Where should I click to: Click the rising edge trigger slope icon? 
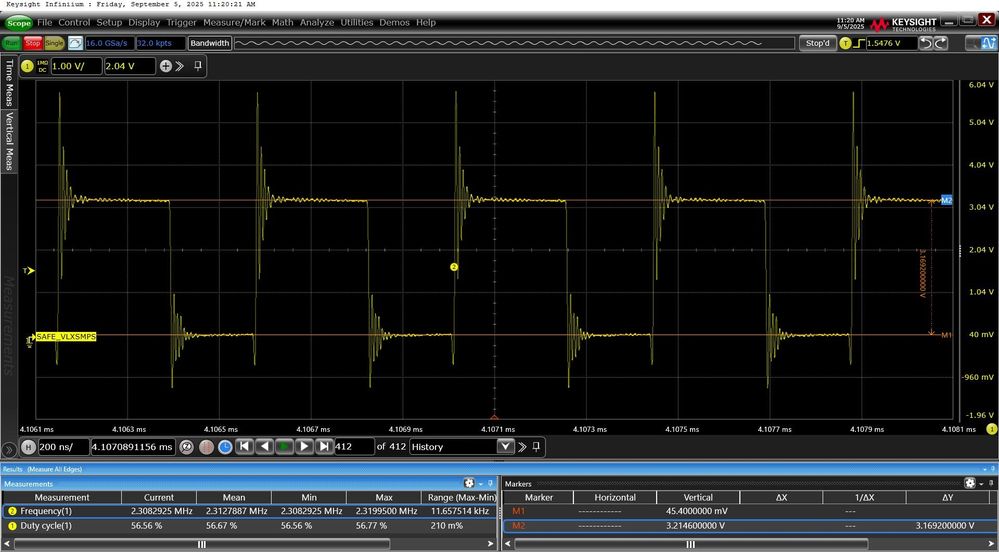coord(858,43)
